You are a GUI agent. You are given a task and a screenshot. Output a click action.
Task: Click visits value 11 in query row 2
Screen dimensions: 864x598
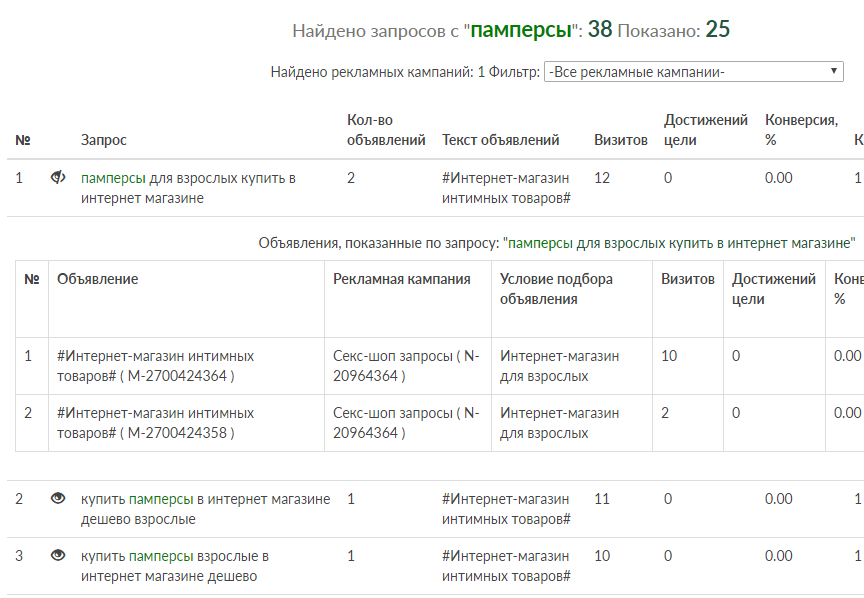pyautogui.click(x=602, y=499)
